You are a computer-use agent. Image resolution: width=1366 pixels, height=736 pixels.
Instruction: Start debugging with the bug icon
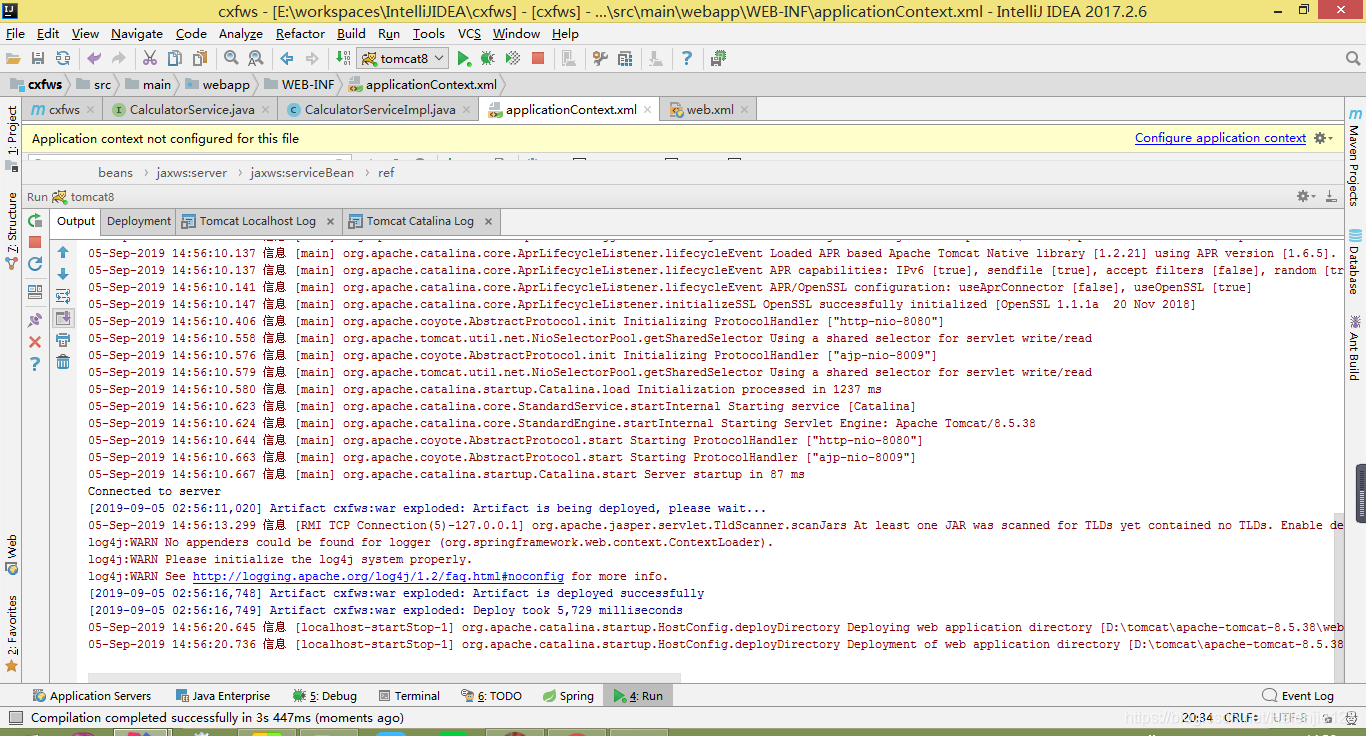coord(488,59)
